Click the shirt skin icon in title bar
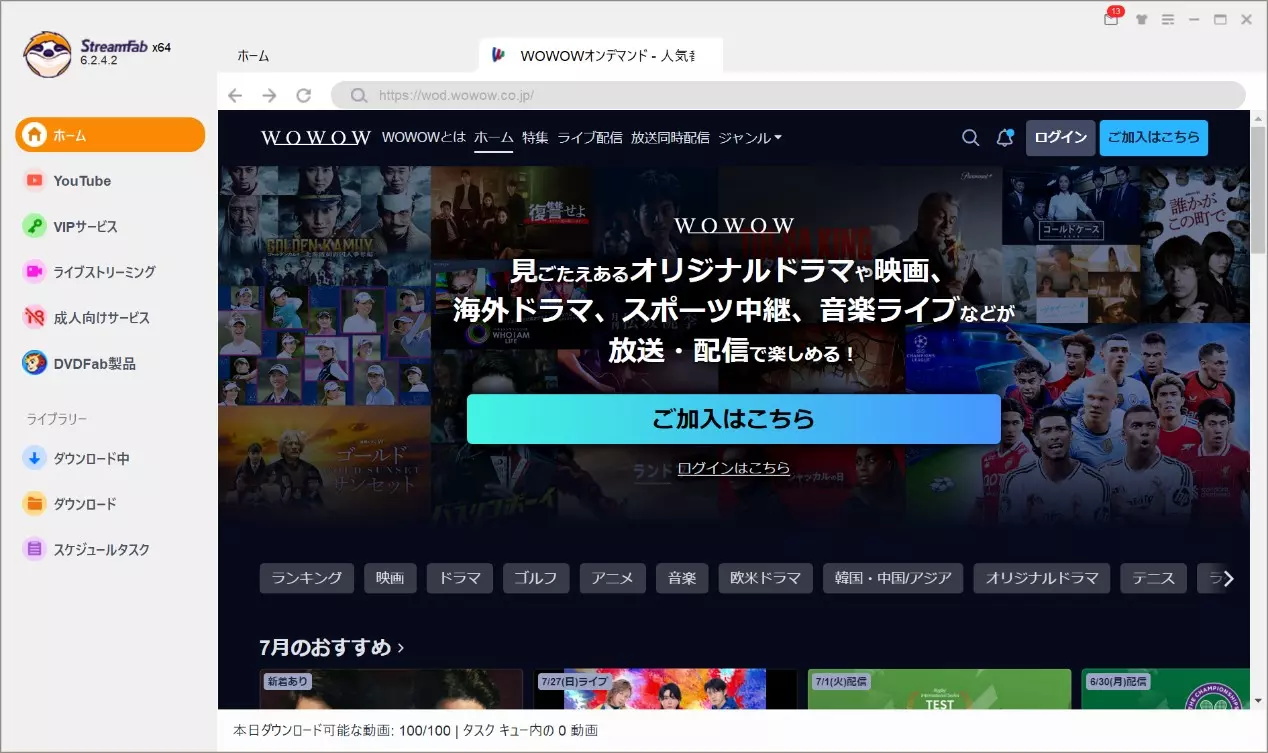The width and height of the screenshot is (1268, 753). [x=1141, y=20]
